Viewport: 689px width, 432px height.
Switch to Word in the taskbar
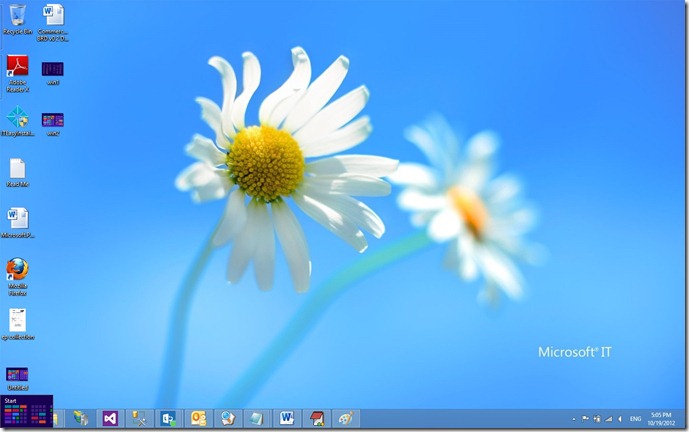286,418
